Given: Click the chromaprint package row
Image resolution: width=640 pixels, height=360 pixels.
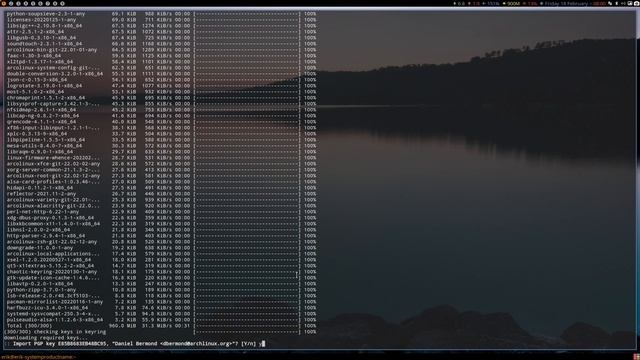Looking at the screenshot, I should [x=161, y=98].
